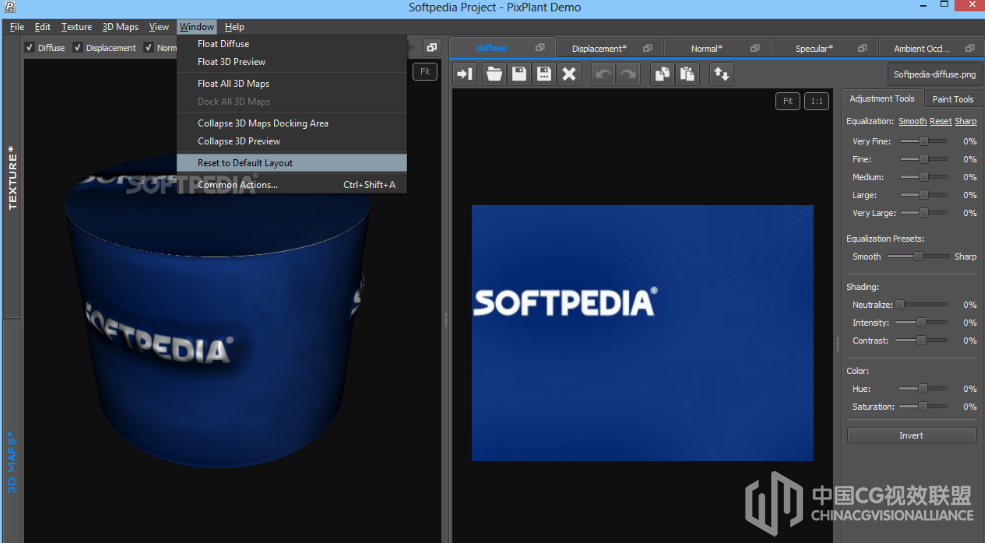Screen dimensions: 985x543
Task: Switch to the Specular map tab
Action: 814,48
